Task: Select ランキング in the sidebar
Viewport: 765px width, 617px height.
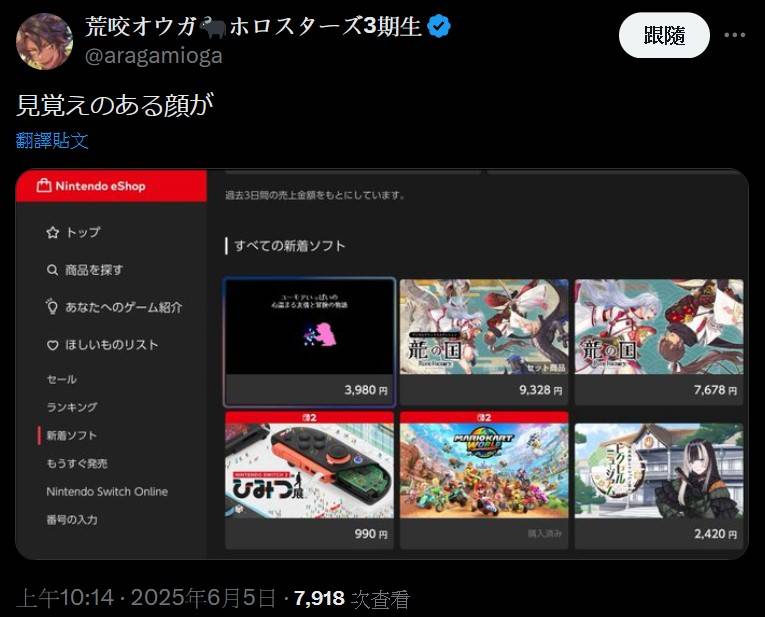Action: (72, 407)
